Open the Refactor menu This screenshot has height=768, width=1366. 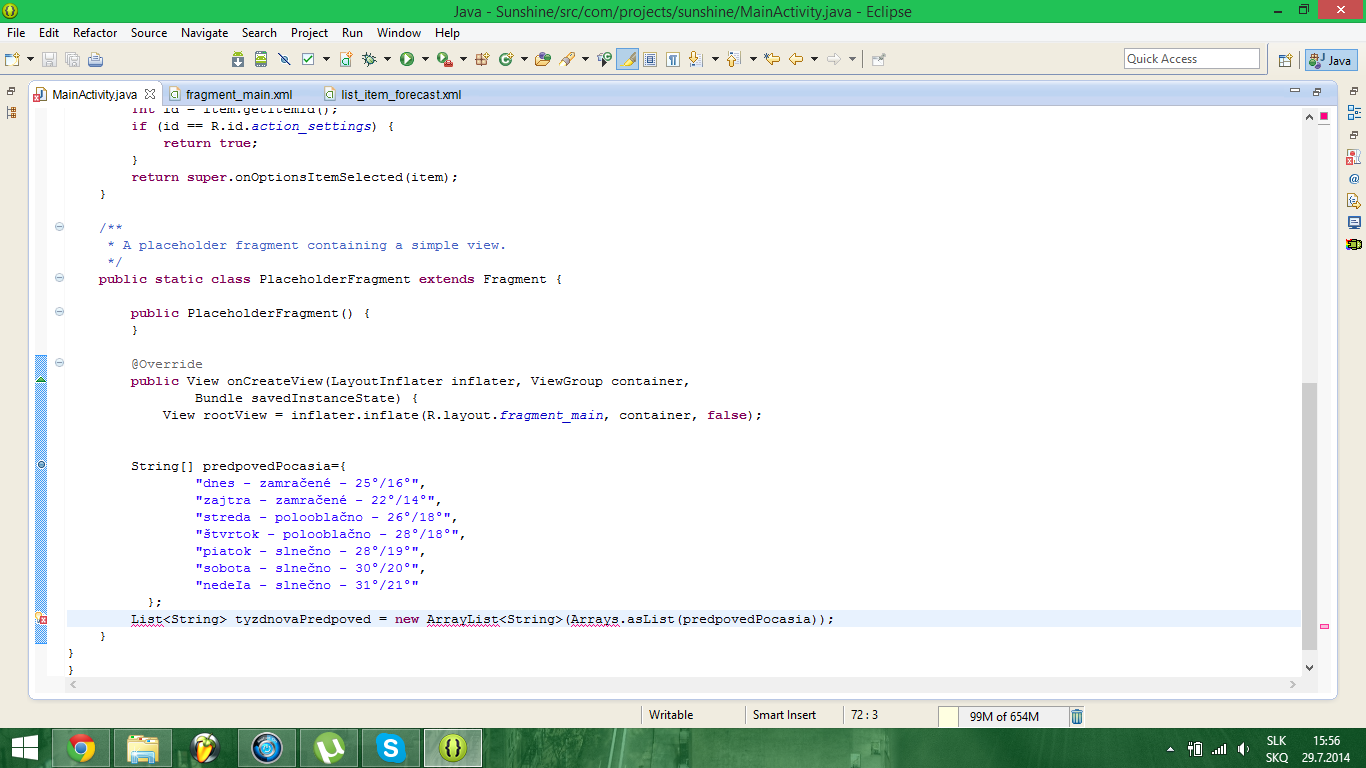[95, 33]
